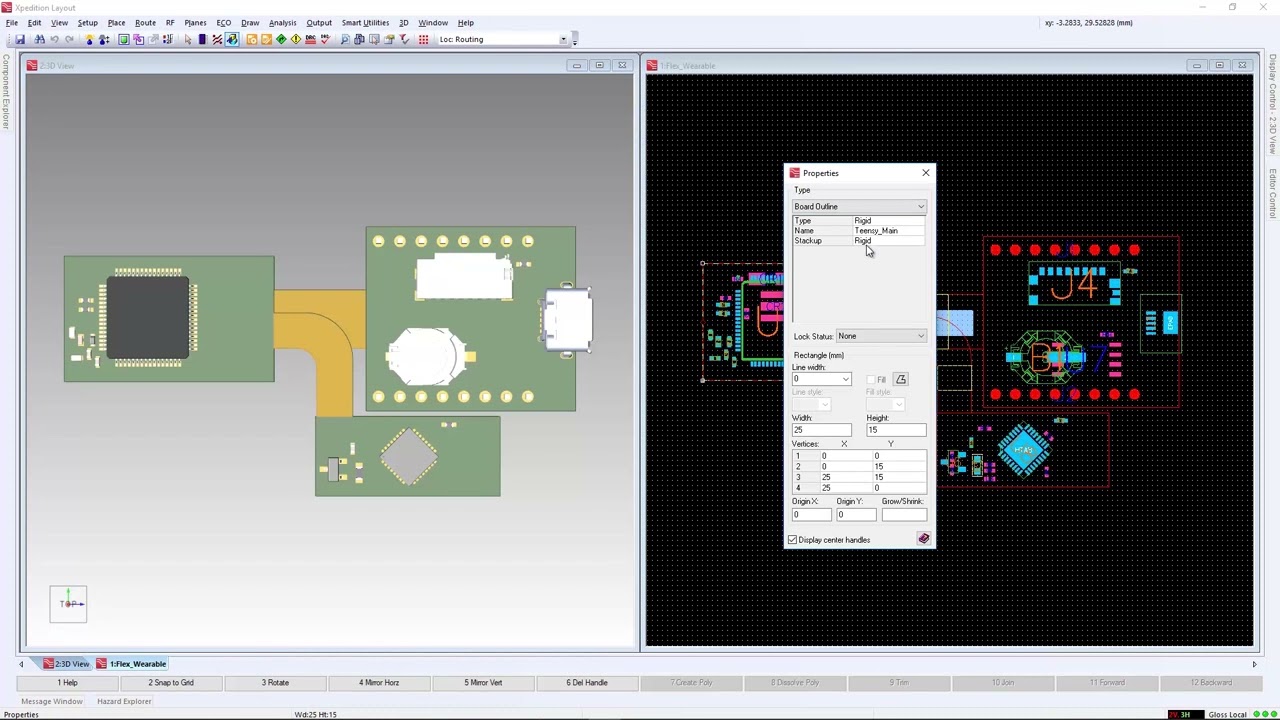Open the File menu

pos(12,22)
